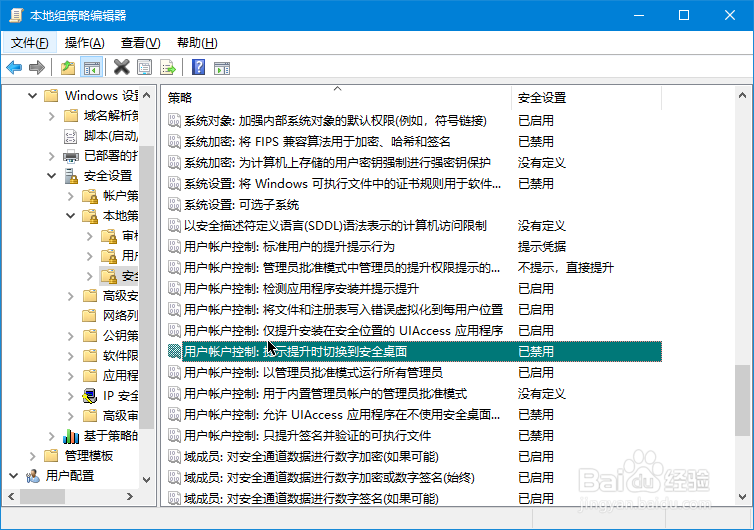Click the 提示凭据 setting value
Image resolution: width=754 pixels, height=530 pixels.
(x=541, y=246)
